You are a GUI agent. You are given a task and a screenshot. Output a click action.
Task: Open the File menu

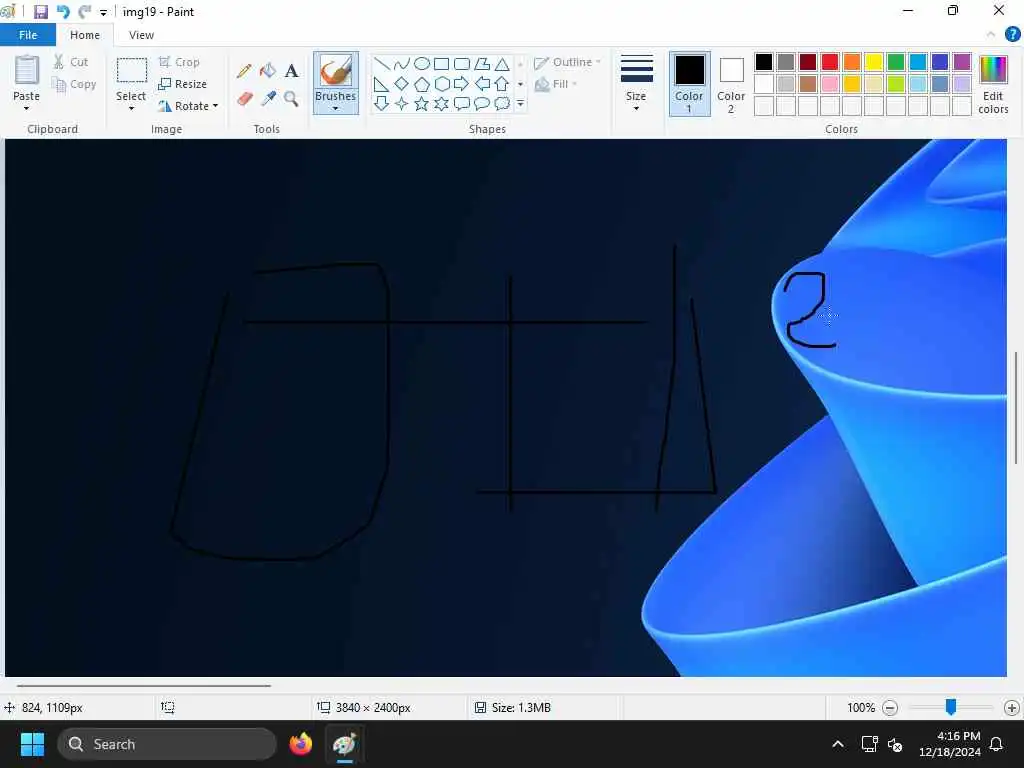[x=27, y=35]
